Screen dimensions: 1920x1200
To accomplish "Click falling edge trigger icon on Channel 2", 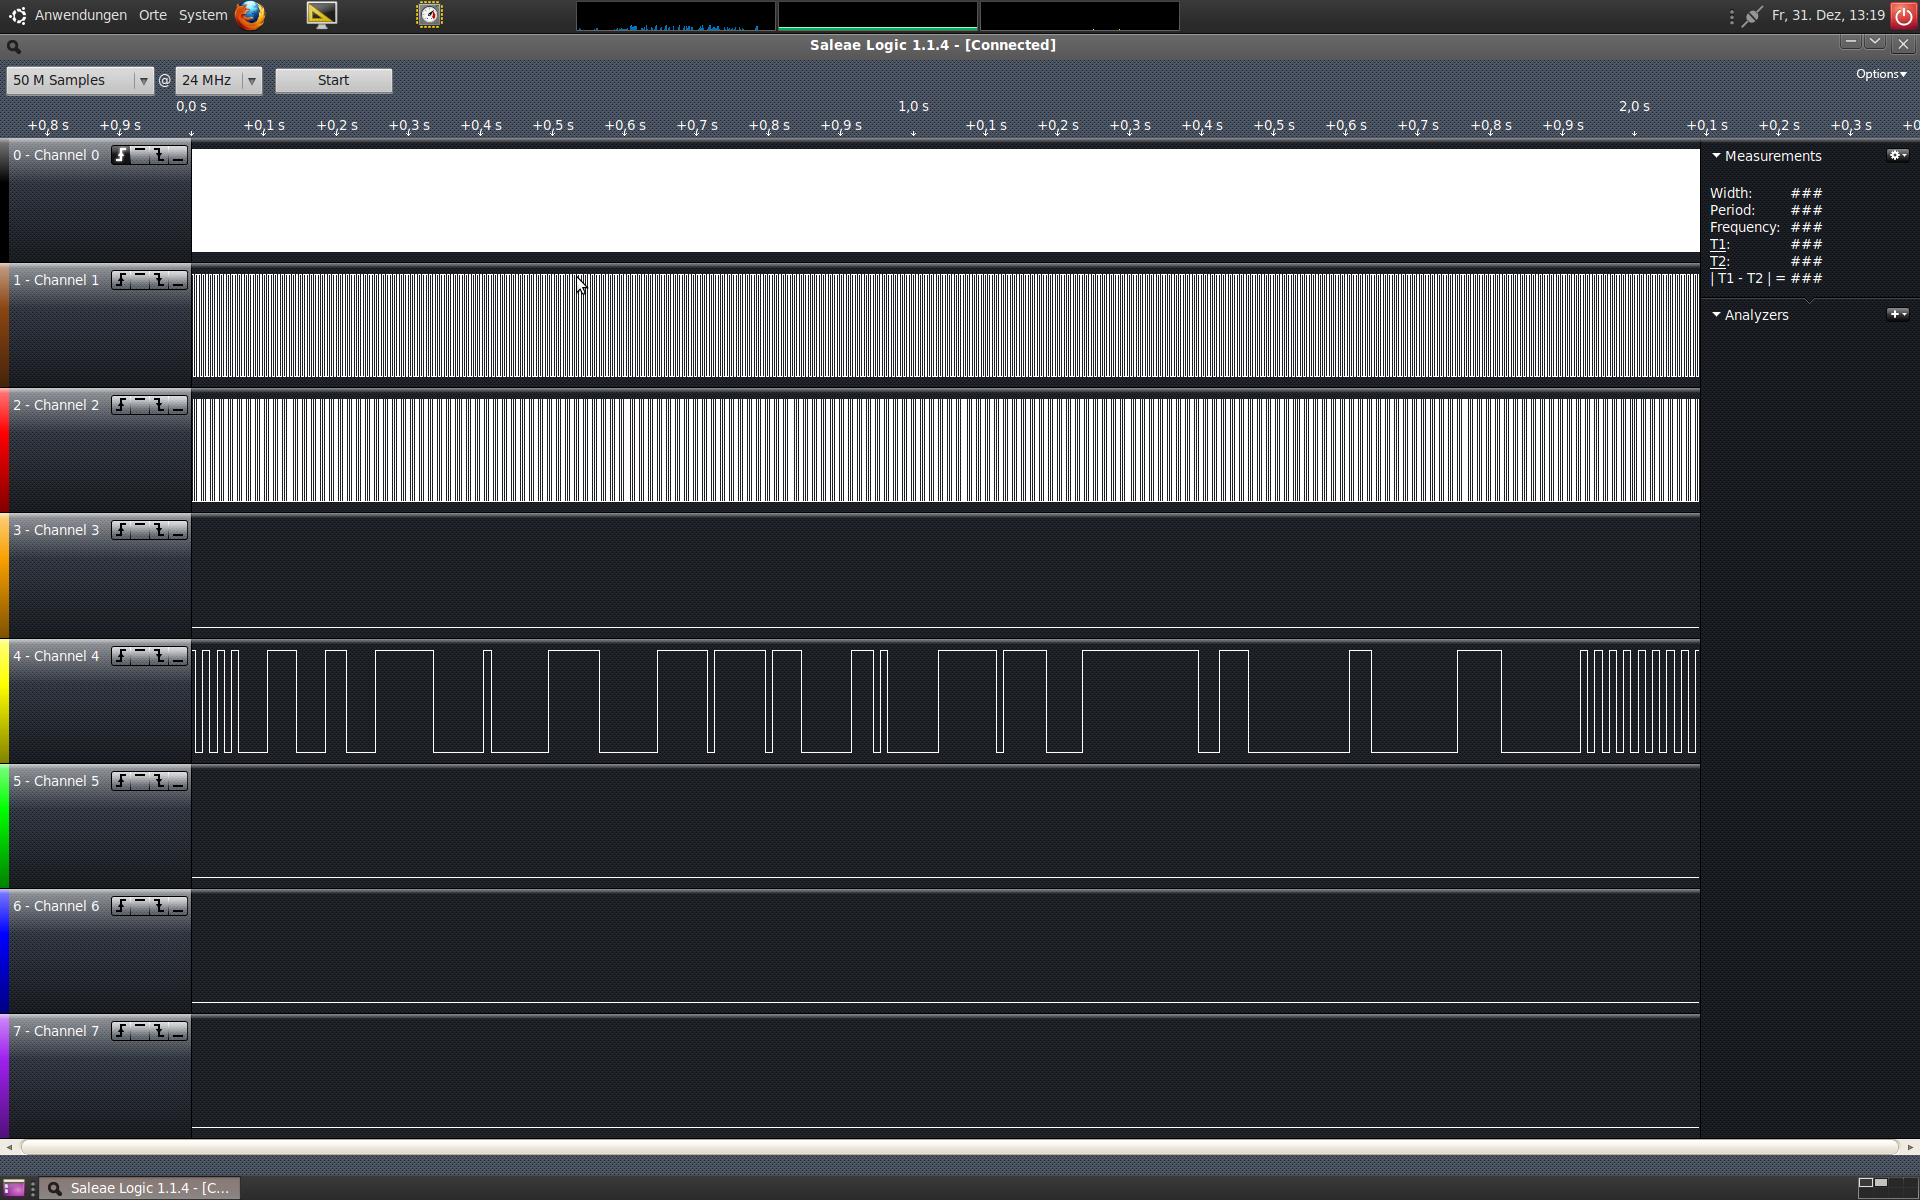I will point(159,405).
